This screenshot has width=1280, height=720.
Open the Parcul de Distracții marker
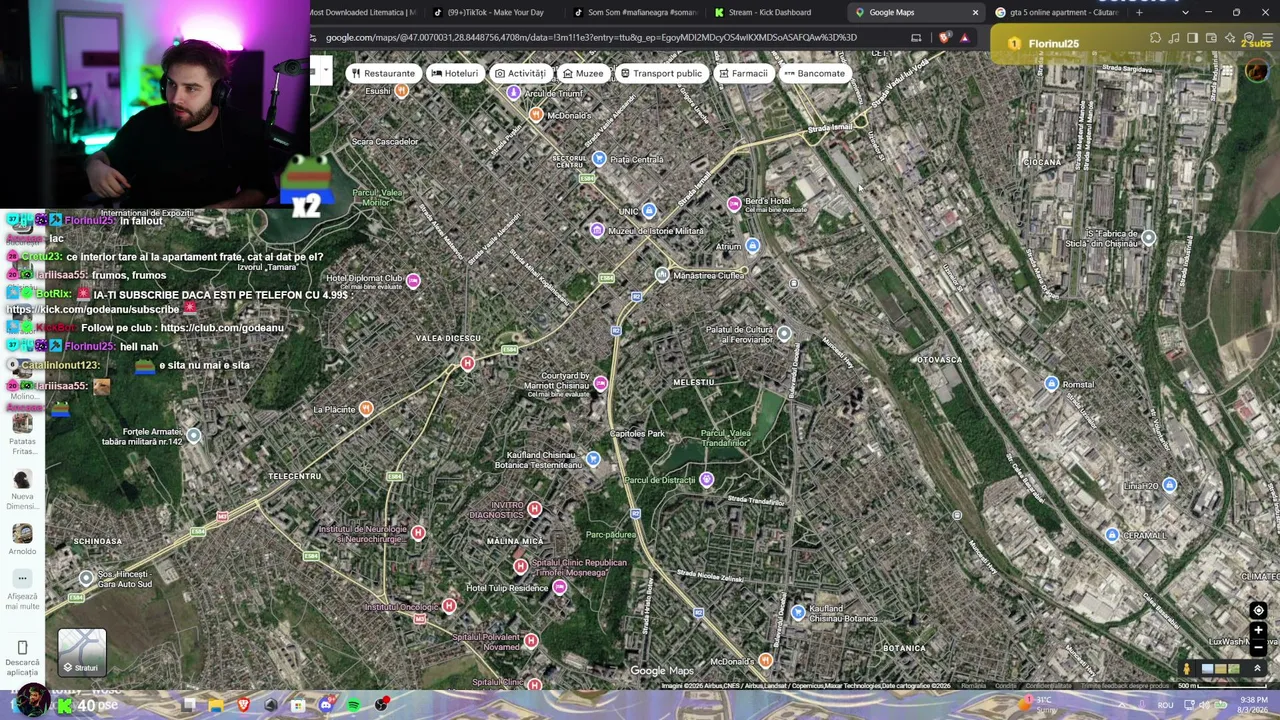pyautogui.click(x=707, y=480)
